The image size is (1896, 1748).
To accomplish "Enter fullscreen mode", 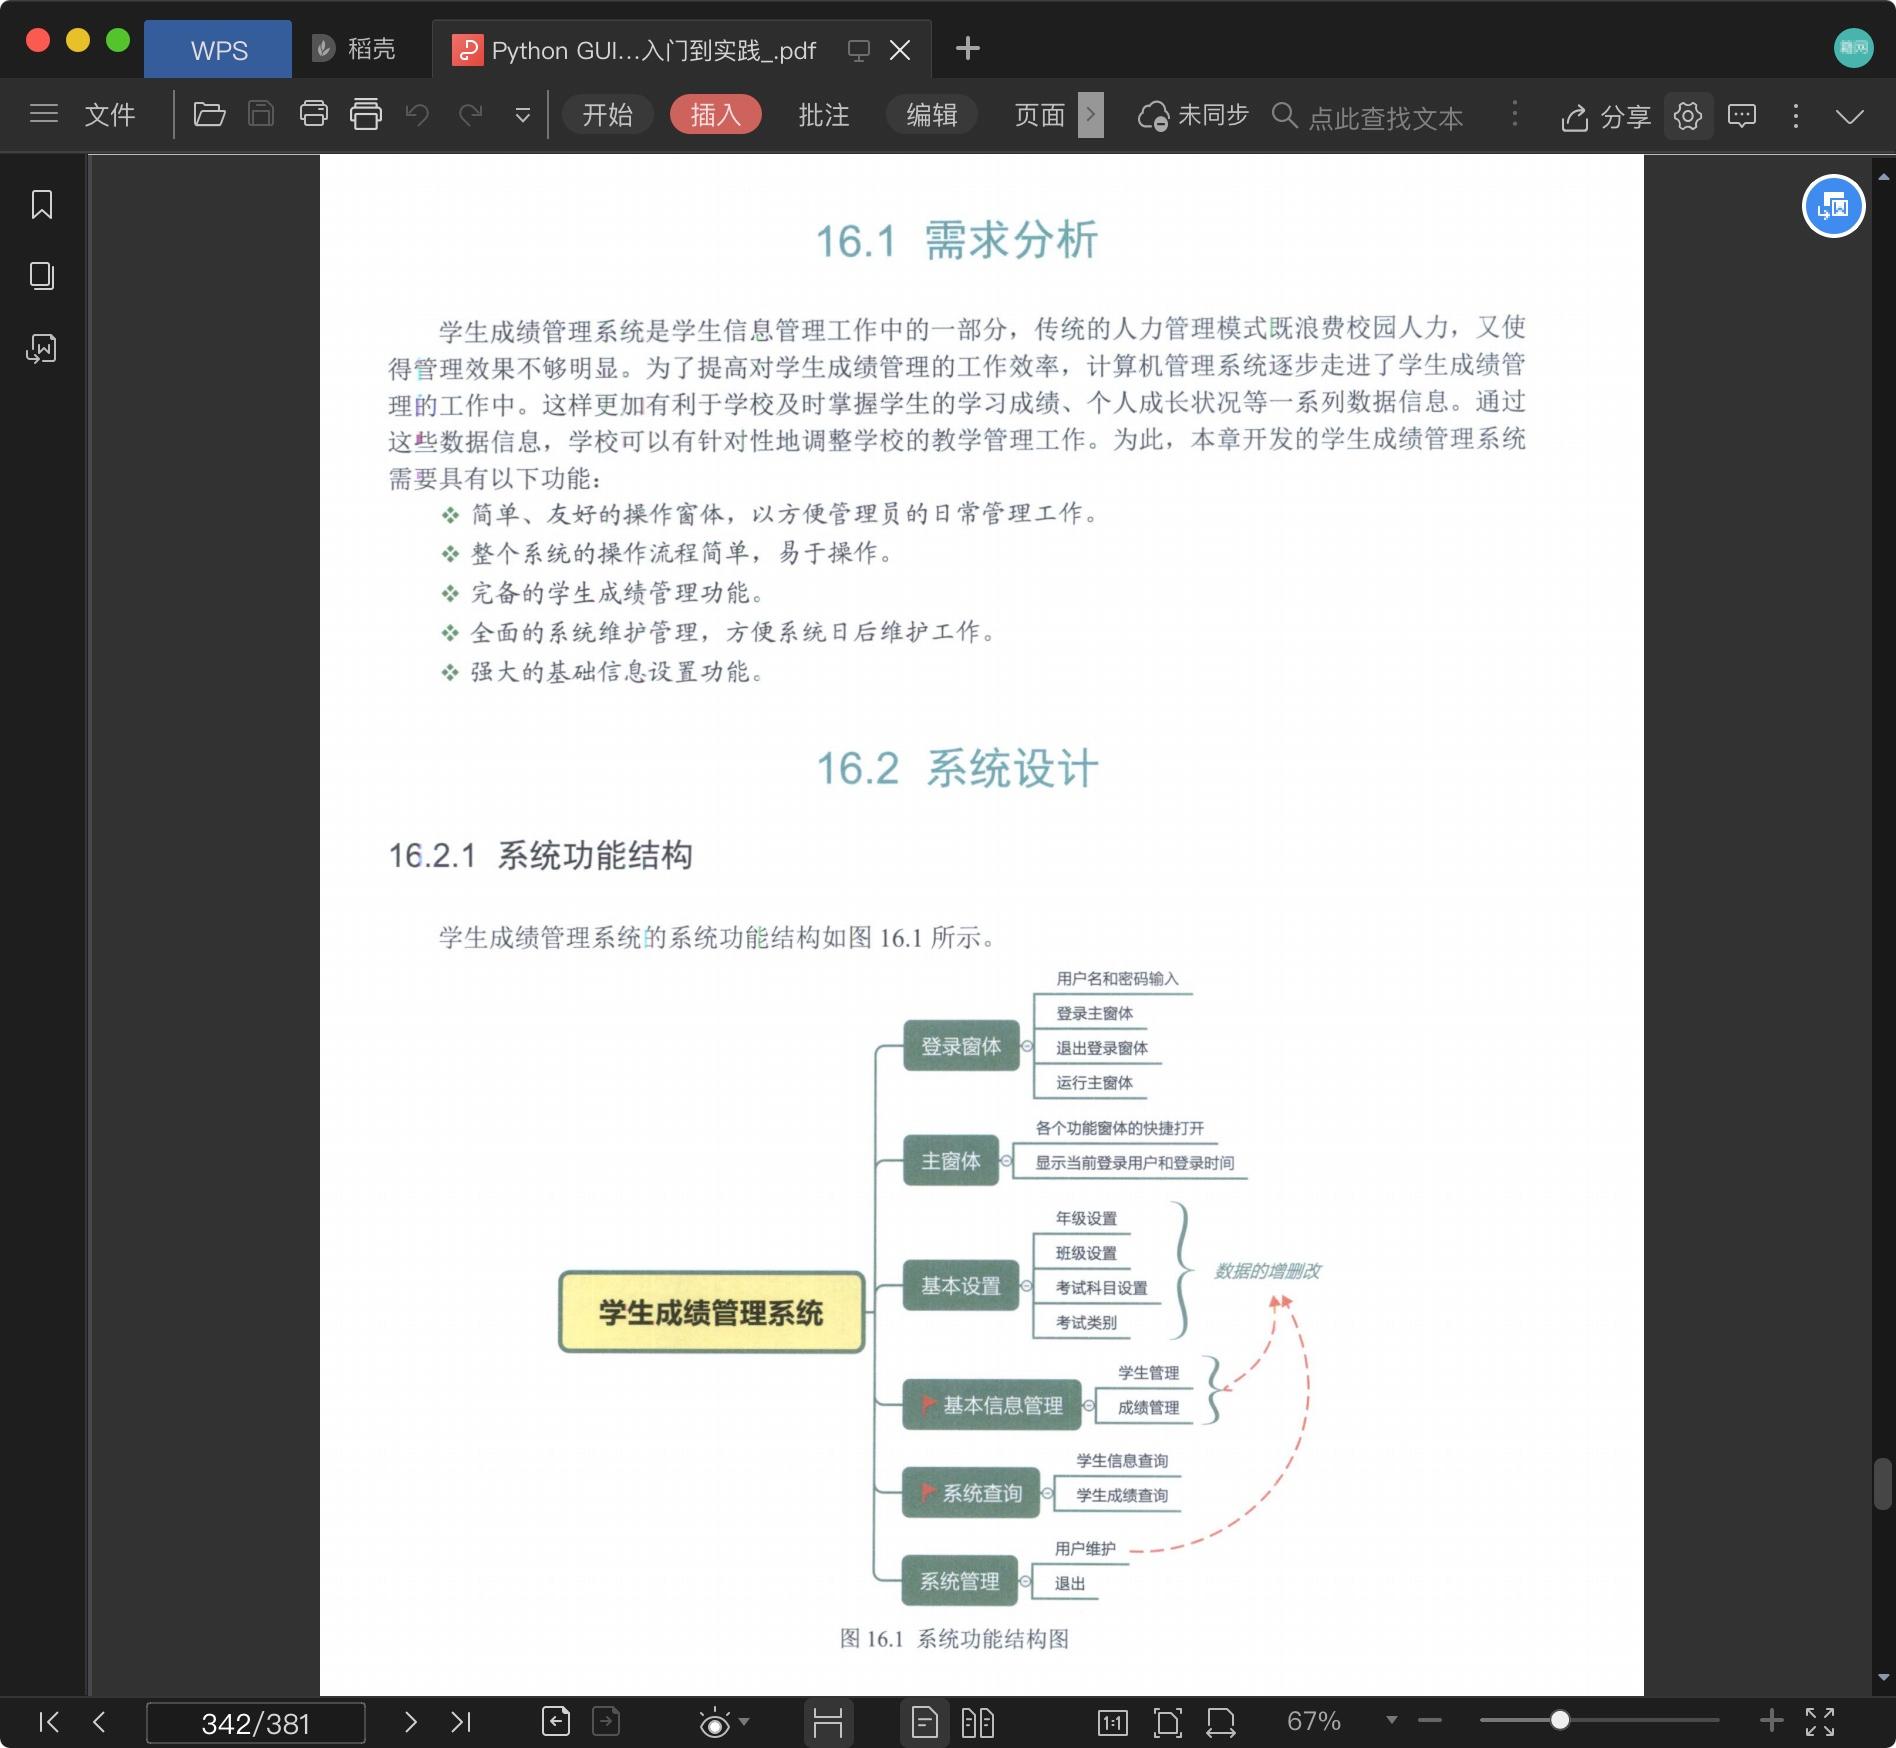I will [x=1820, y=1722].
